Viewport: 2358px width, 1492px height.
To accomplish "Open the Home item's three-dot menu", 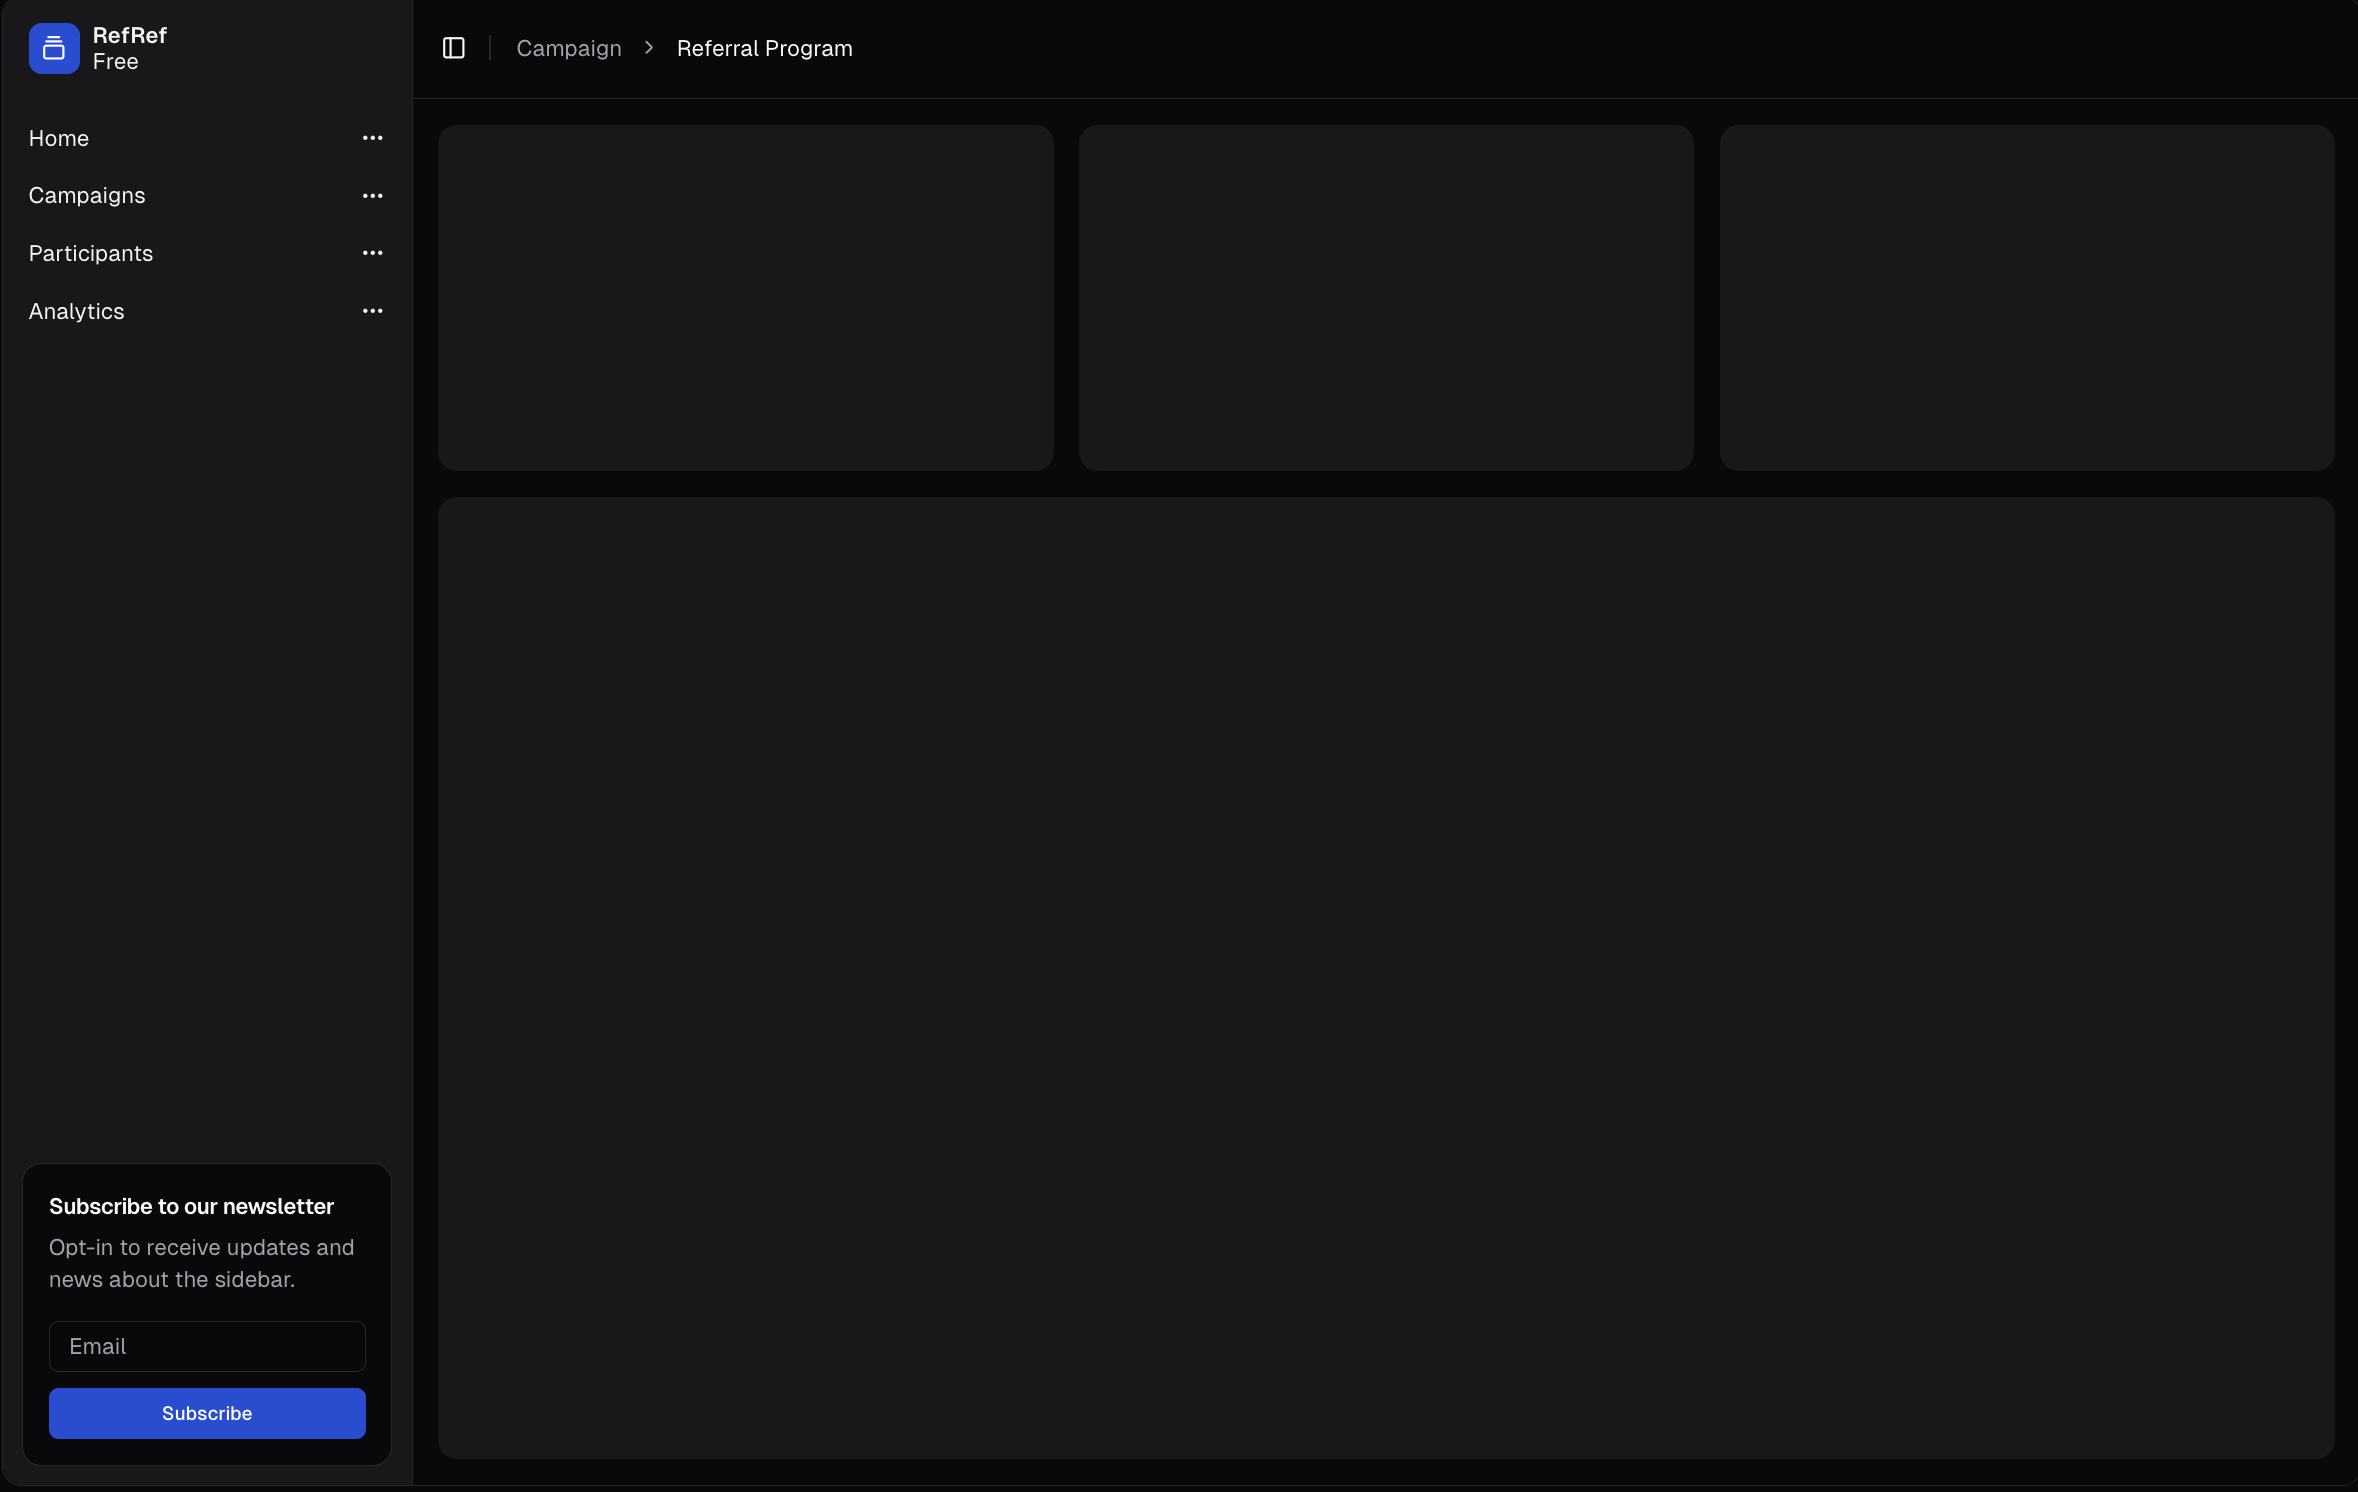I will click(x=372, y=138).
